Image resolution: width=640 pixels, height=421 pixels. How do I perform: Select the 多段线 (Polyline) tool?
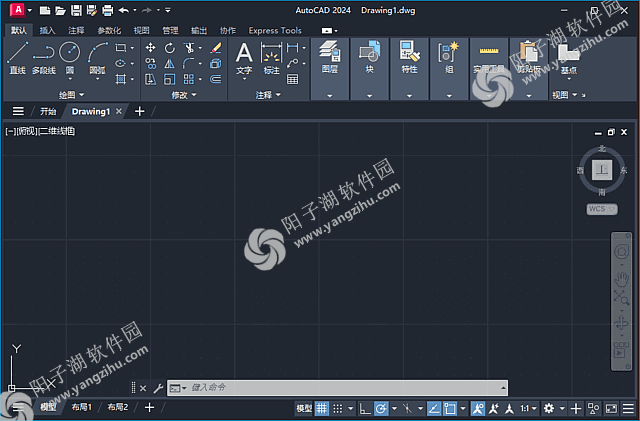44,57
